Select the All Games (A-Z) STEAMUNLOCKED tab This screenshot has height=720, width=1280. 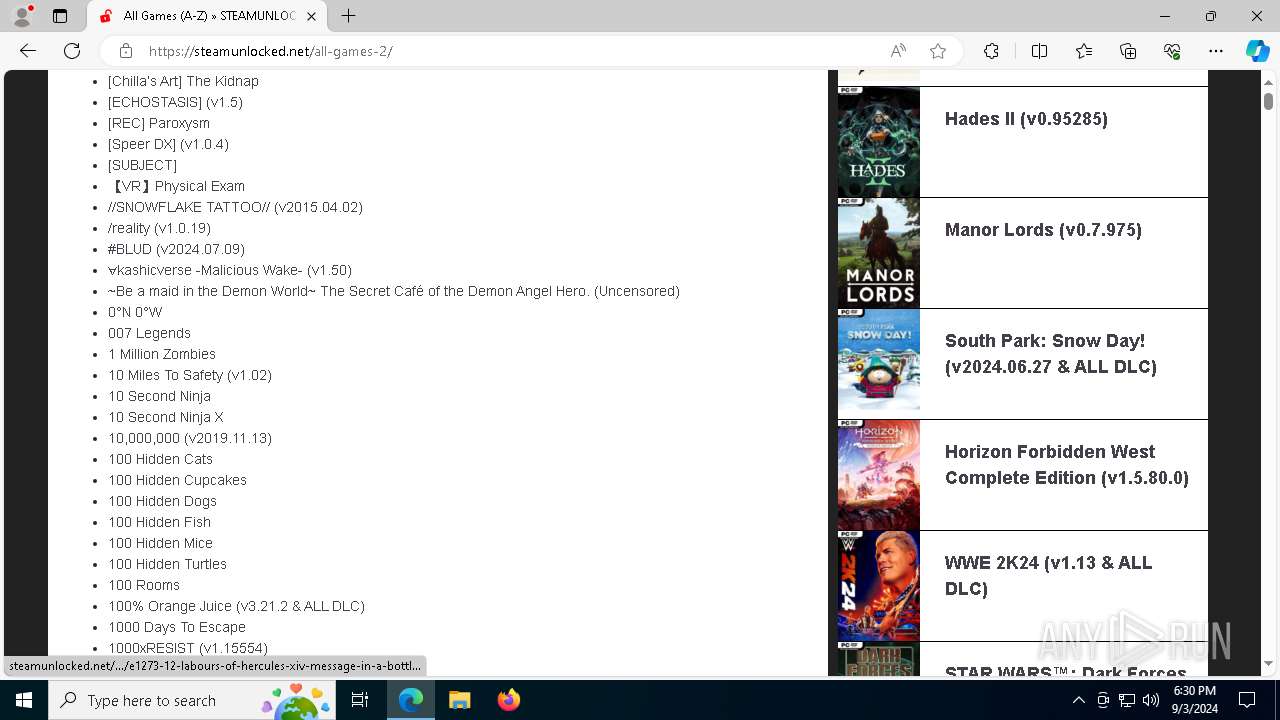pyautogui.click(x=208, y=16)
